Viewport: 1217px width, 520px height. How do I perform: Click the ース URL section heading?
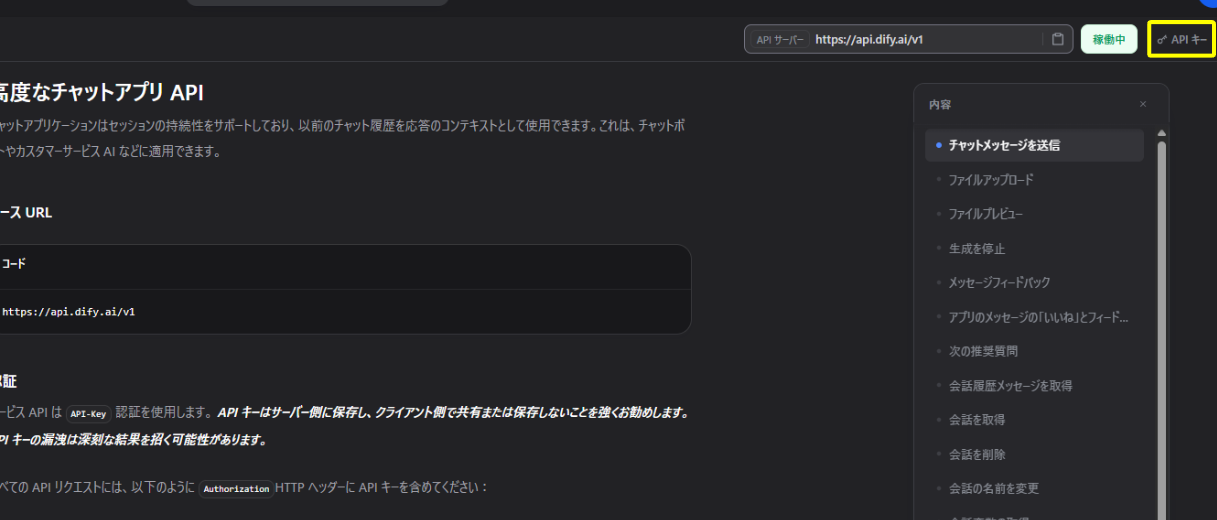pos(26,213)
